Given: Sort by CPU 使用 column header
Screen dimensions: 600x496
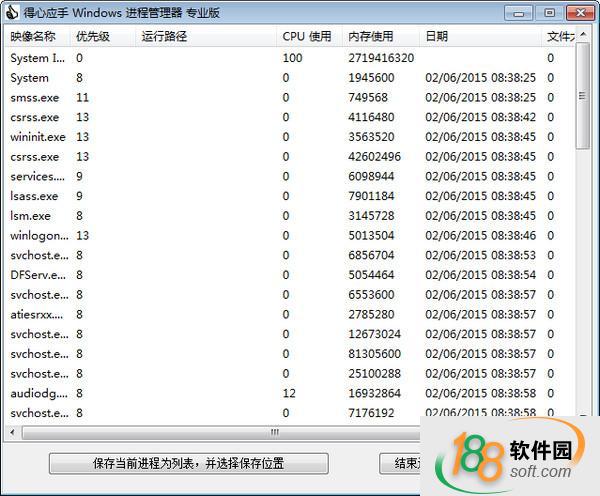Looking at the screenshot, I should pos(308,37).
